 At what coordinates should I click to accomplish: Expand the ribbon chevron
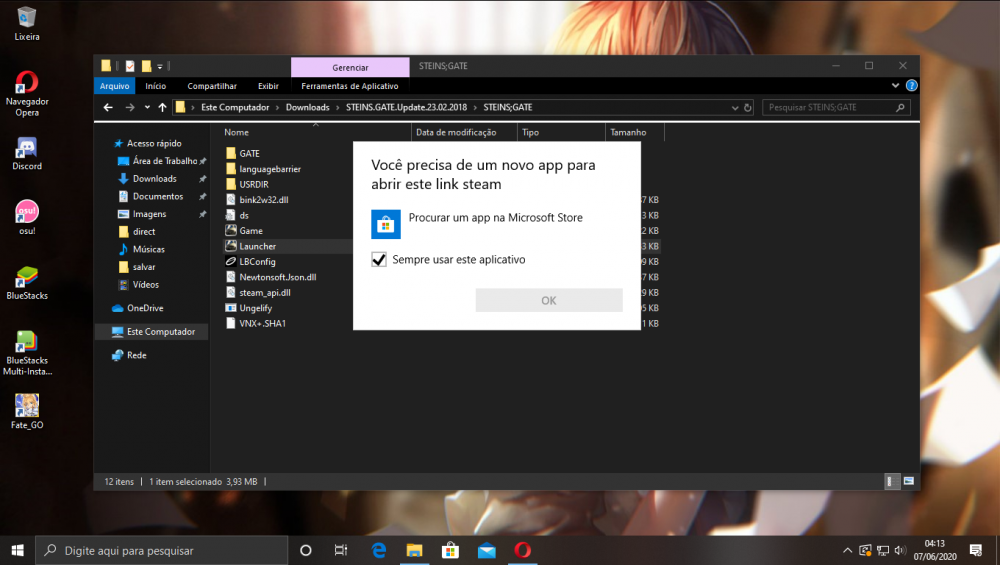pos(895,85)
